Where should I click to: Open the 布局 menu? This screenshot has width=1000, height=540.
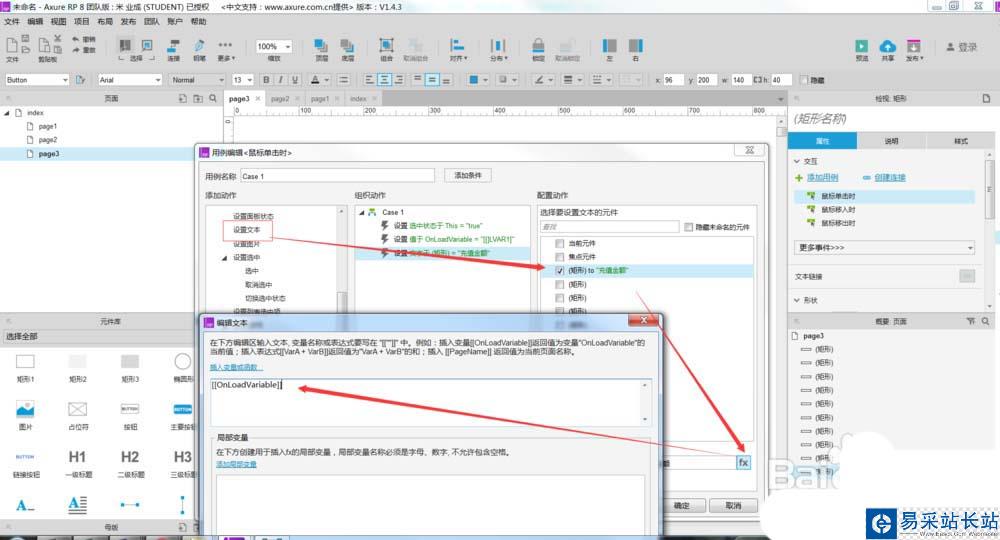(105, 21)
